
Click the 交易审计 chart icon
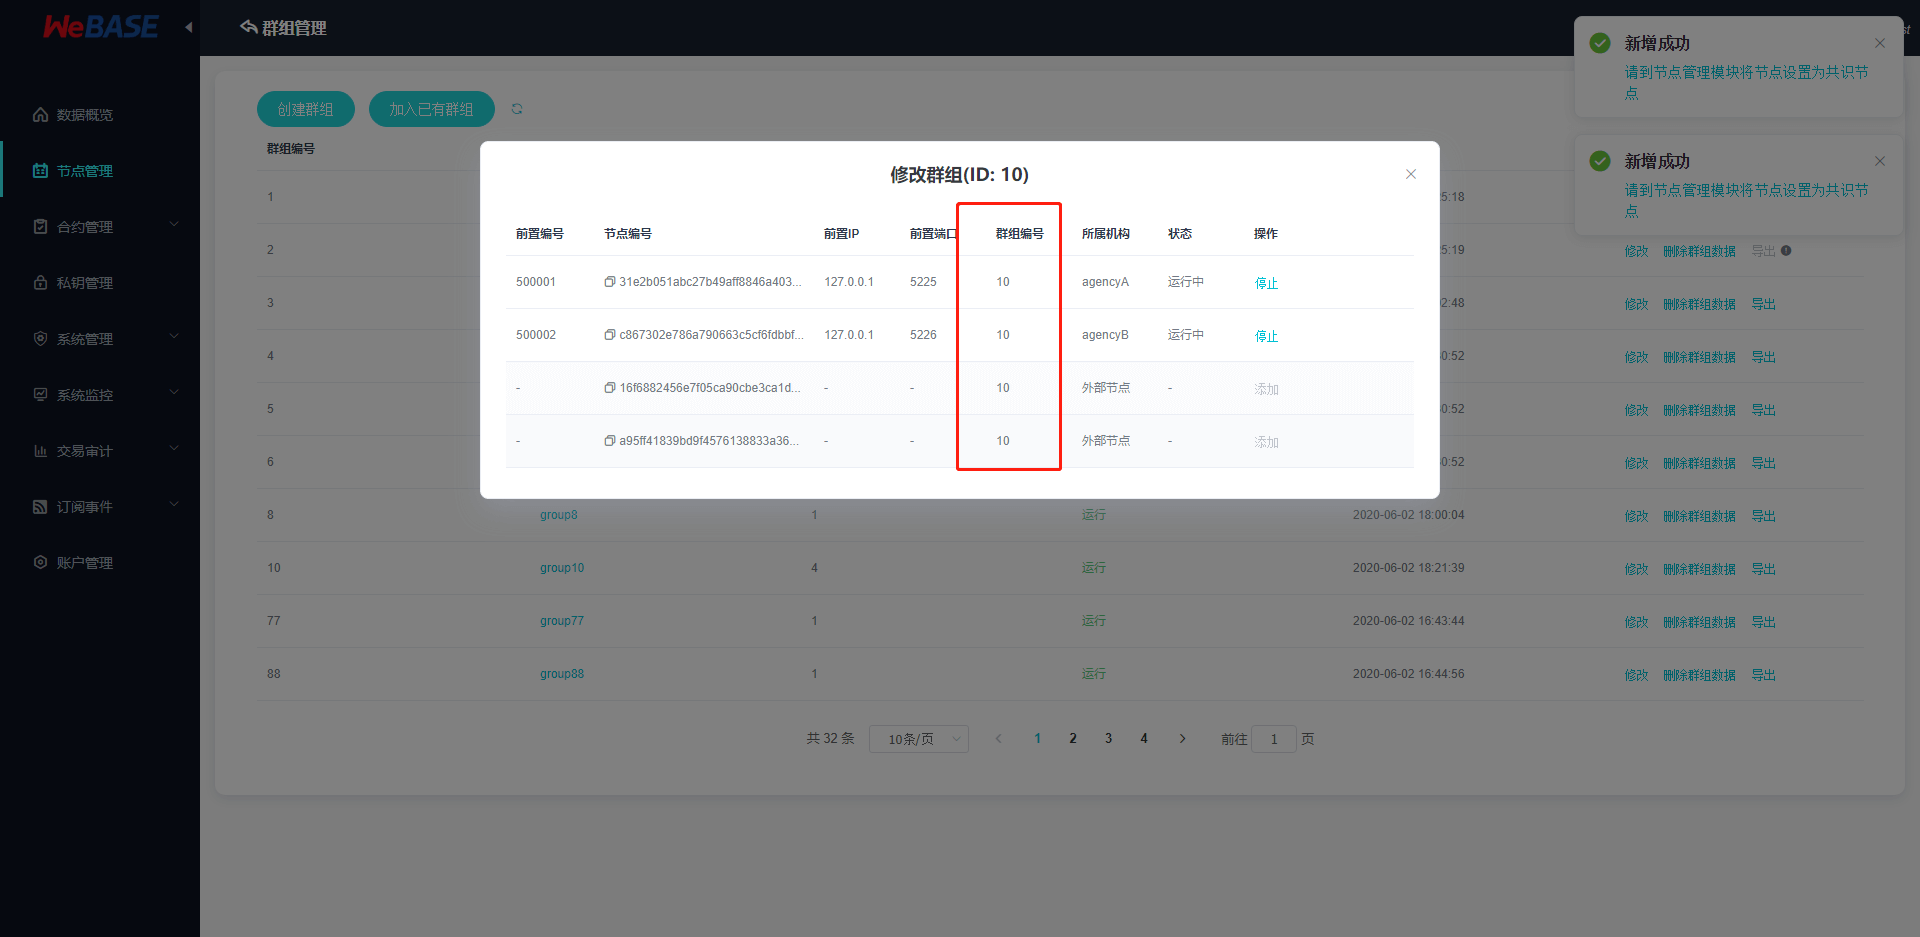pyautogui.click(x=40, y=451)
